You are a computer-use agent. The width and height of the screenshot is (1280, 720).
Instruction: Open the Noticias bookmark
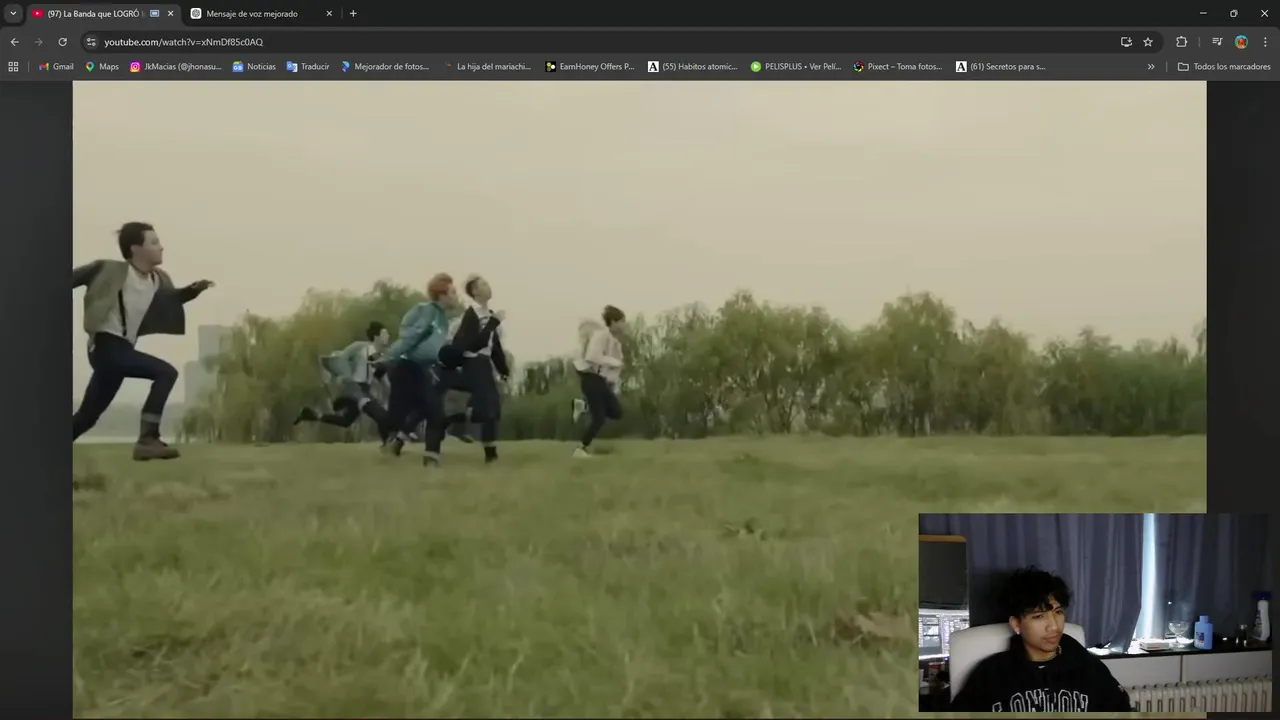[254, 67]
